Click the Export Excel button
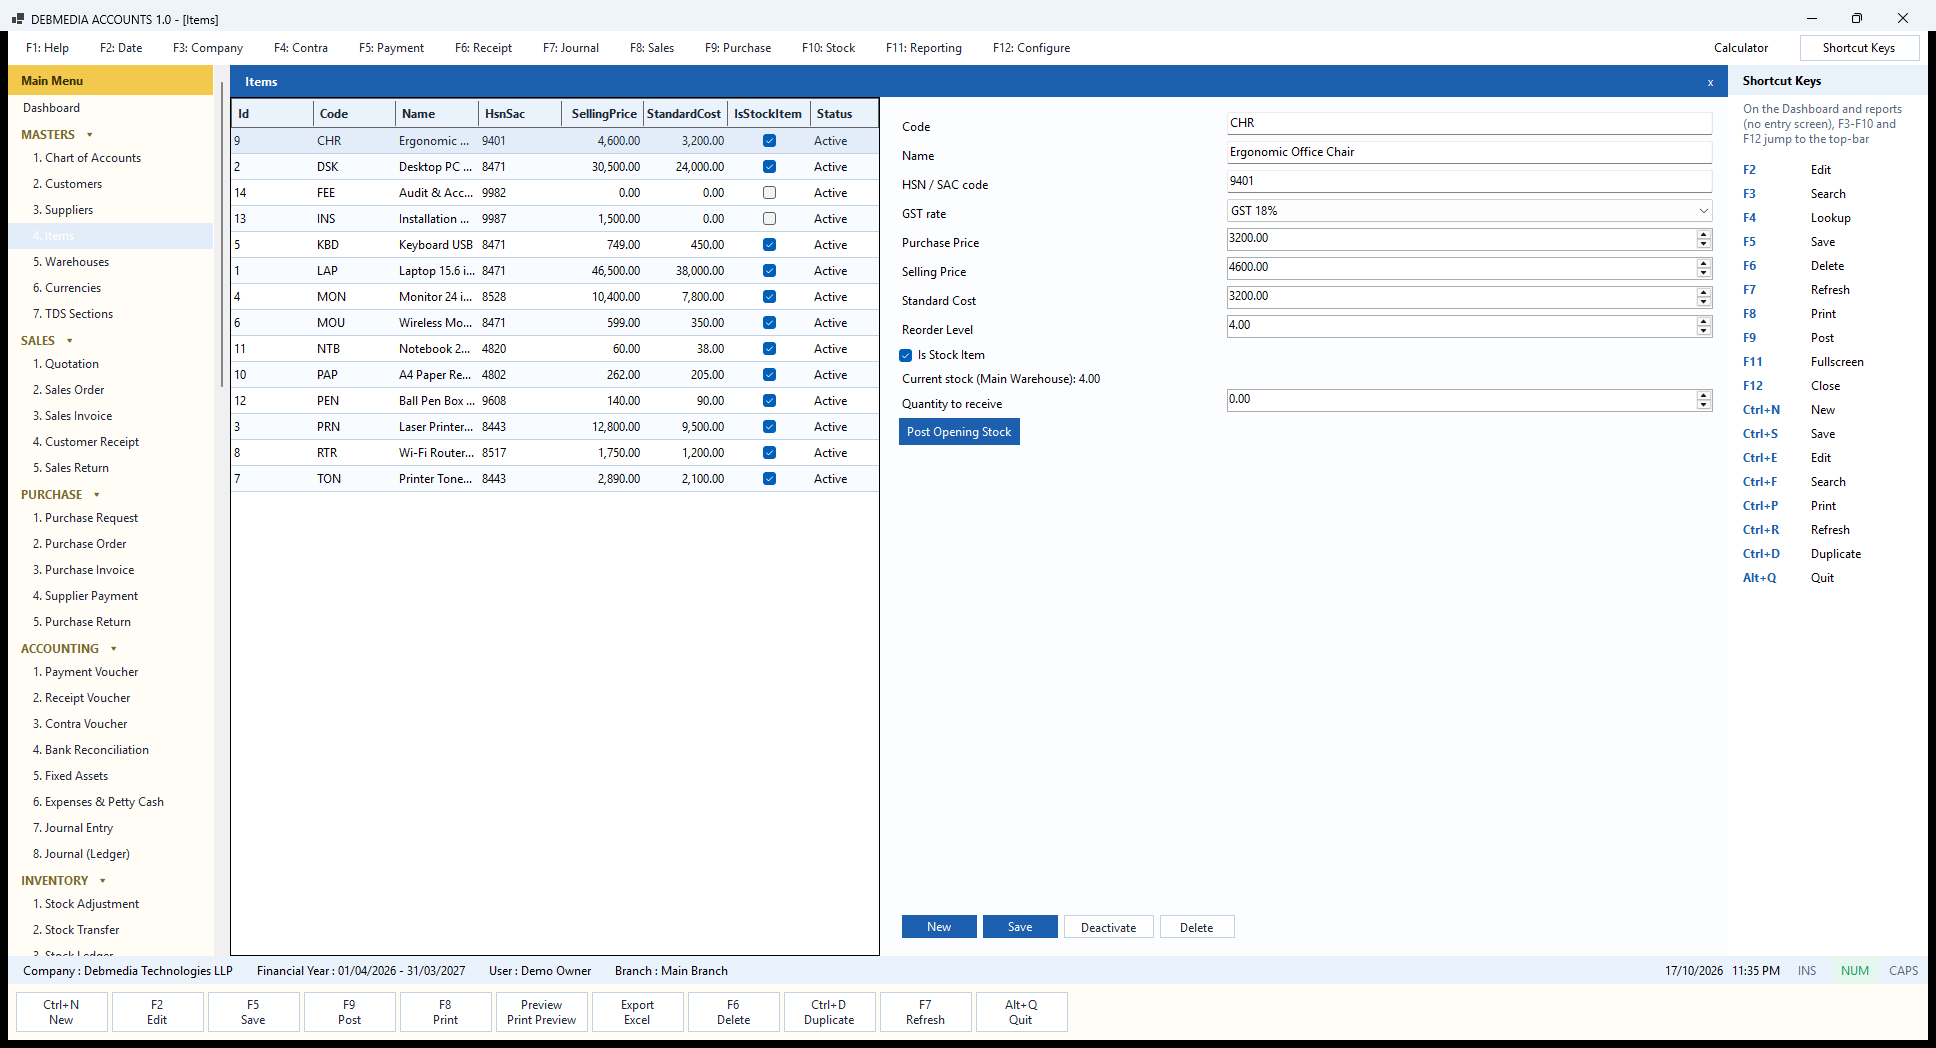 click(637, 1012)
